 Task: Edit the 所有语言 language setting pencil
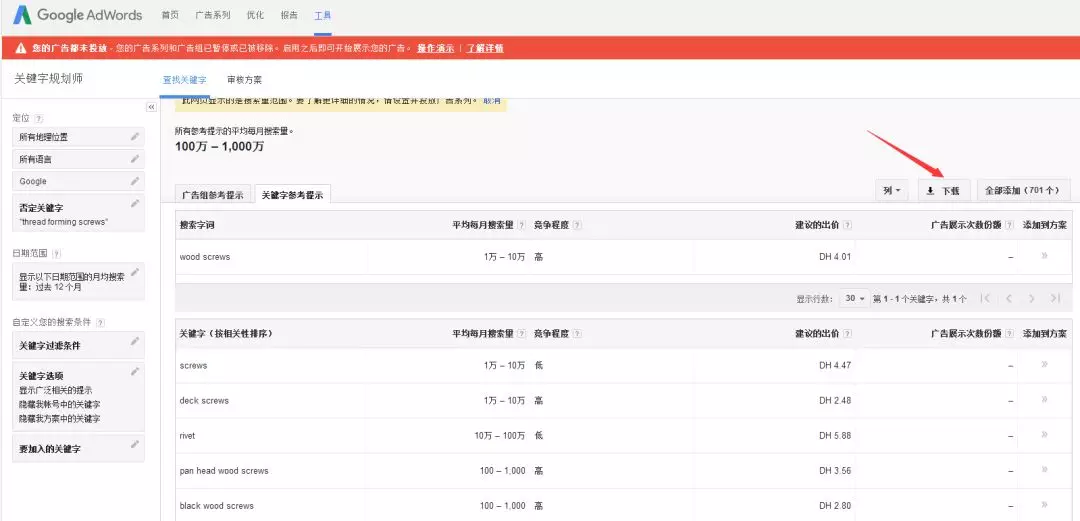(134, 158)
